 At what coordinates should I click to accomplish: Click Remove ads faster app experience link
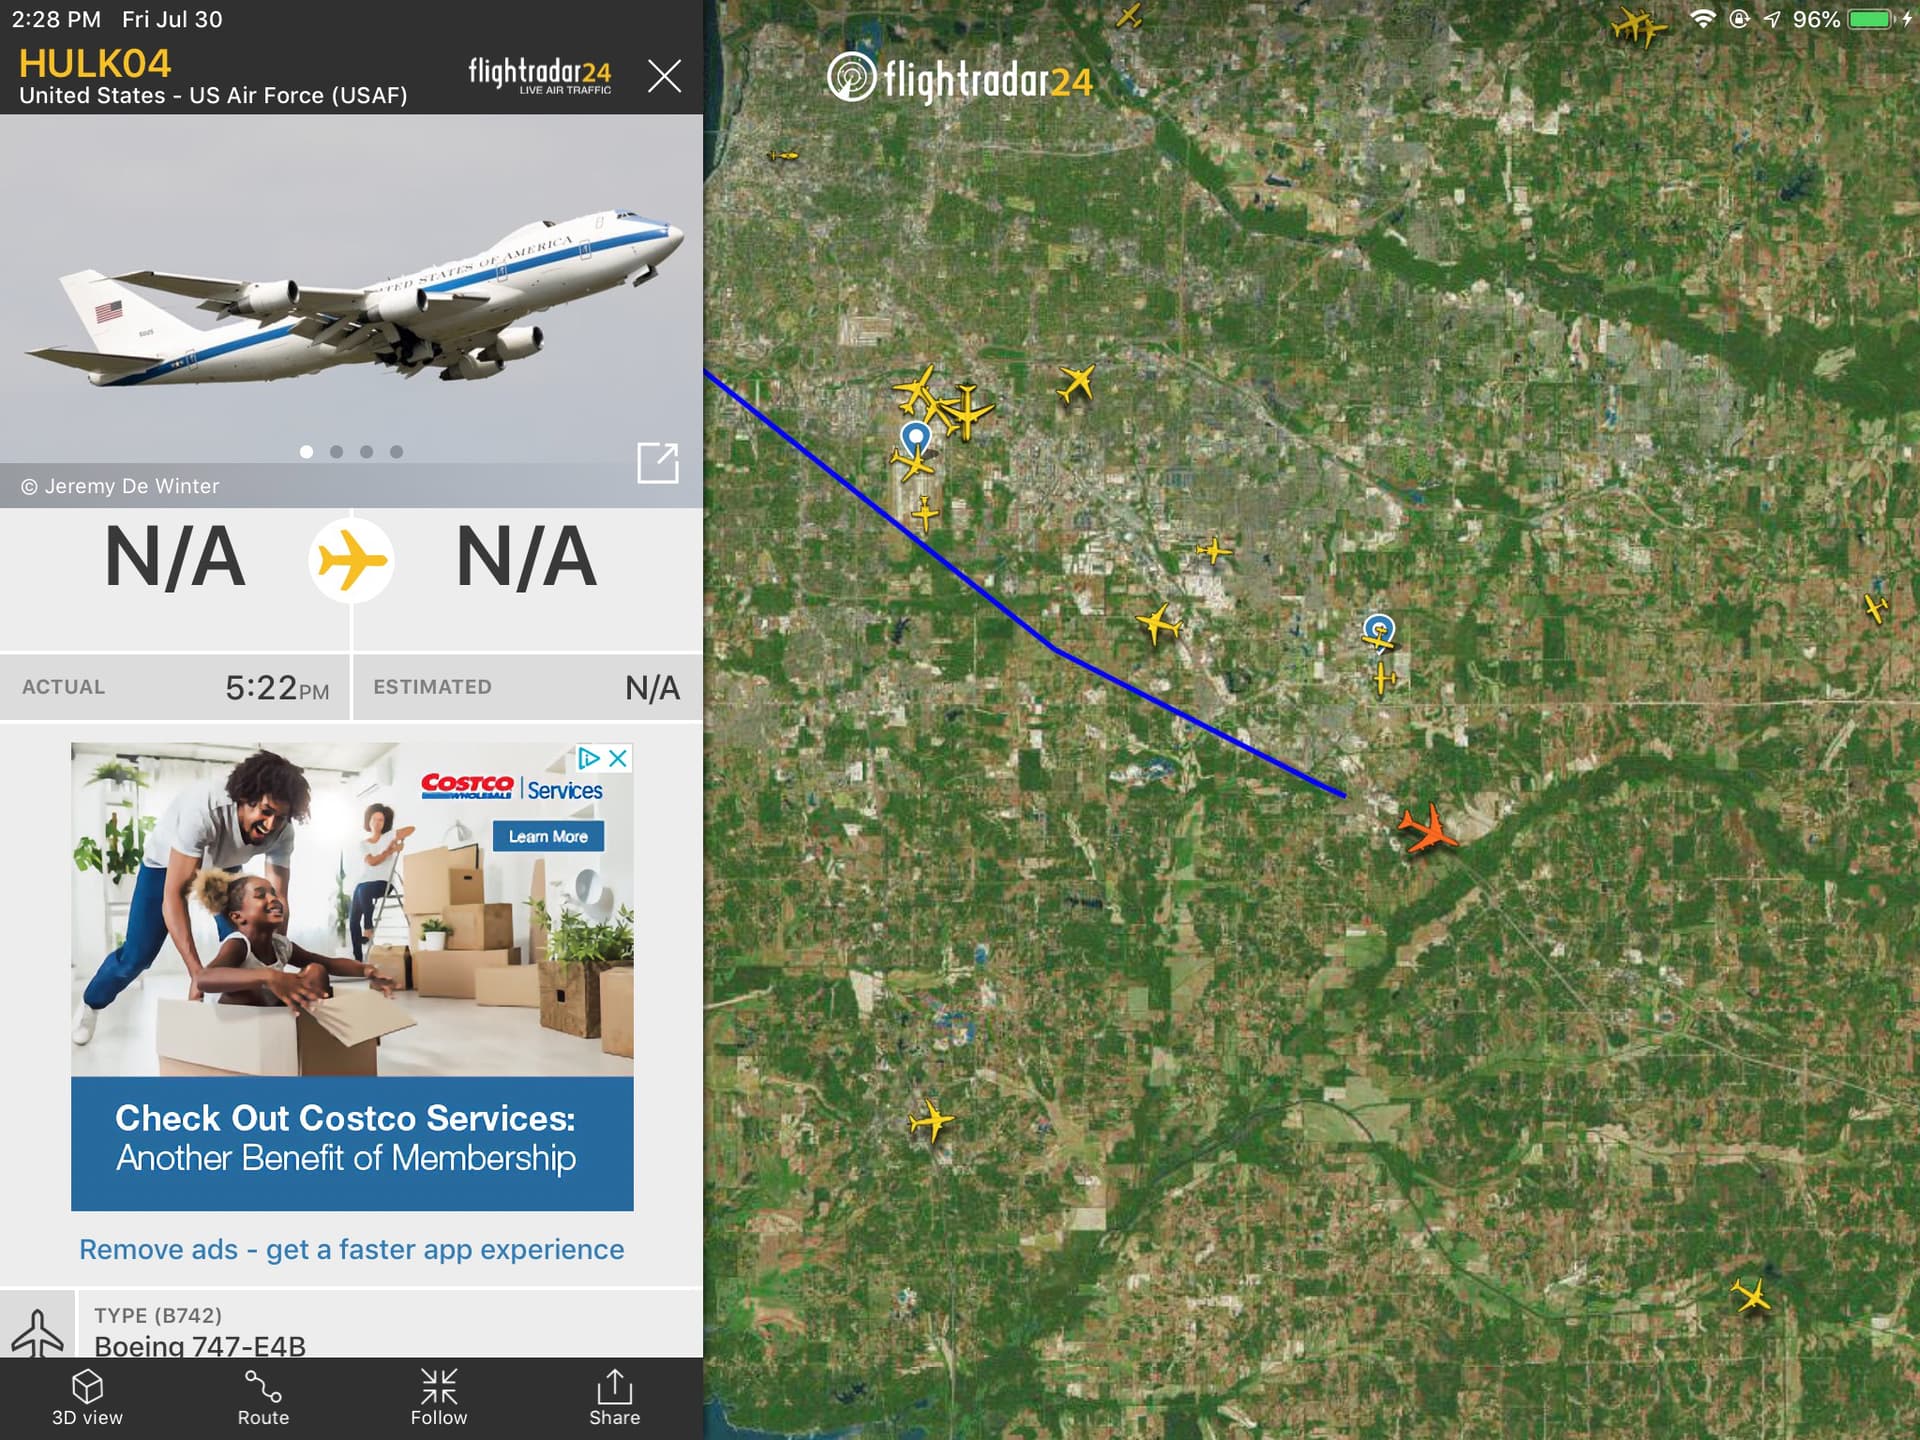(352, 1249)
